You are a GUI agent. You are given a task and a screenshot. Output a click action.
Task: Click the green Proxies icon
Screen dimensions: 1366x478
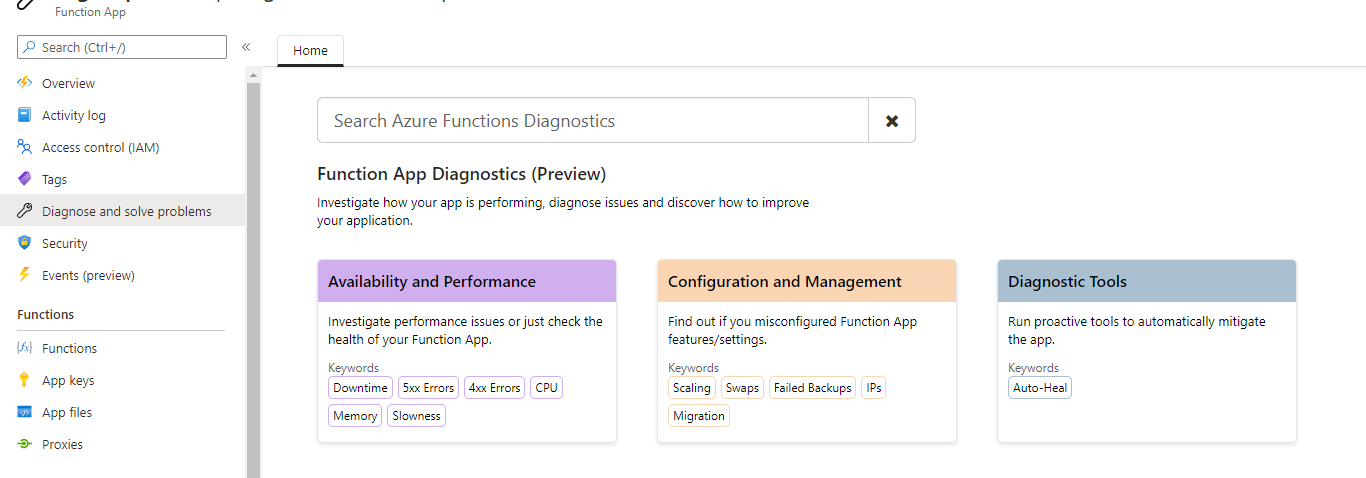click(x=25, y=444)
